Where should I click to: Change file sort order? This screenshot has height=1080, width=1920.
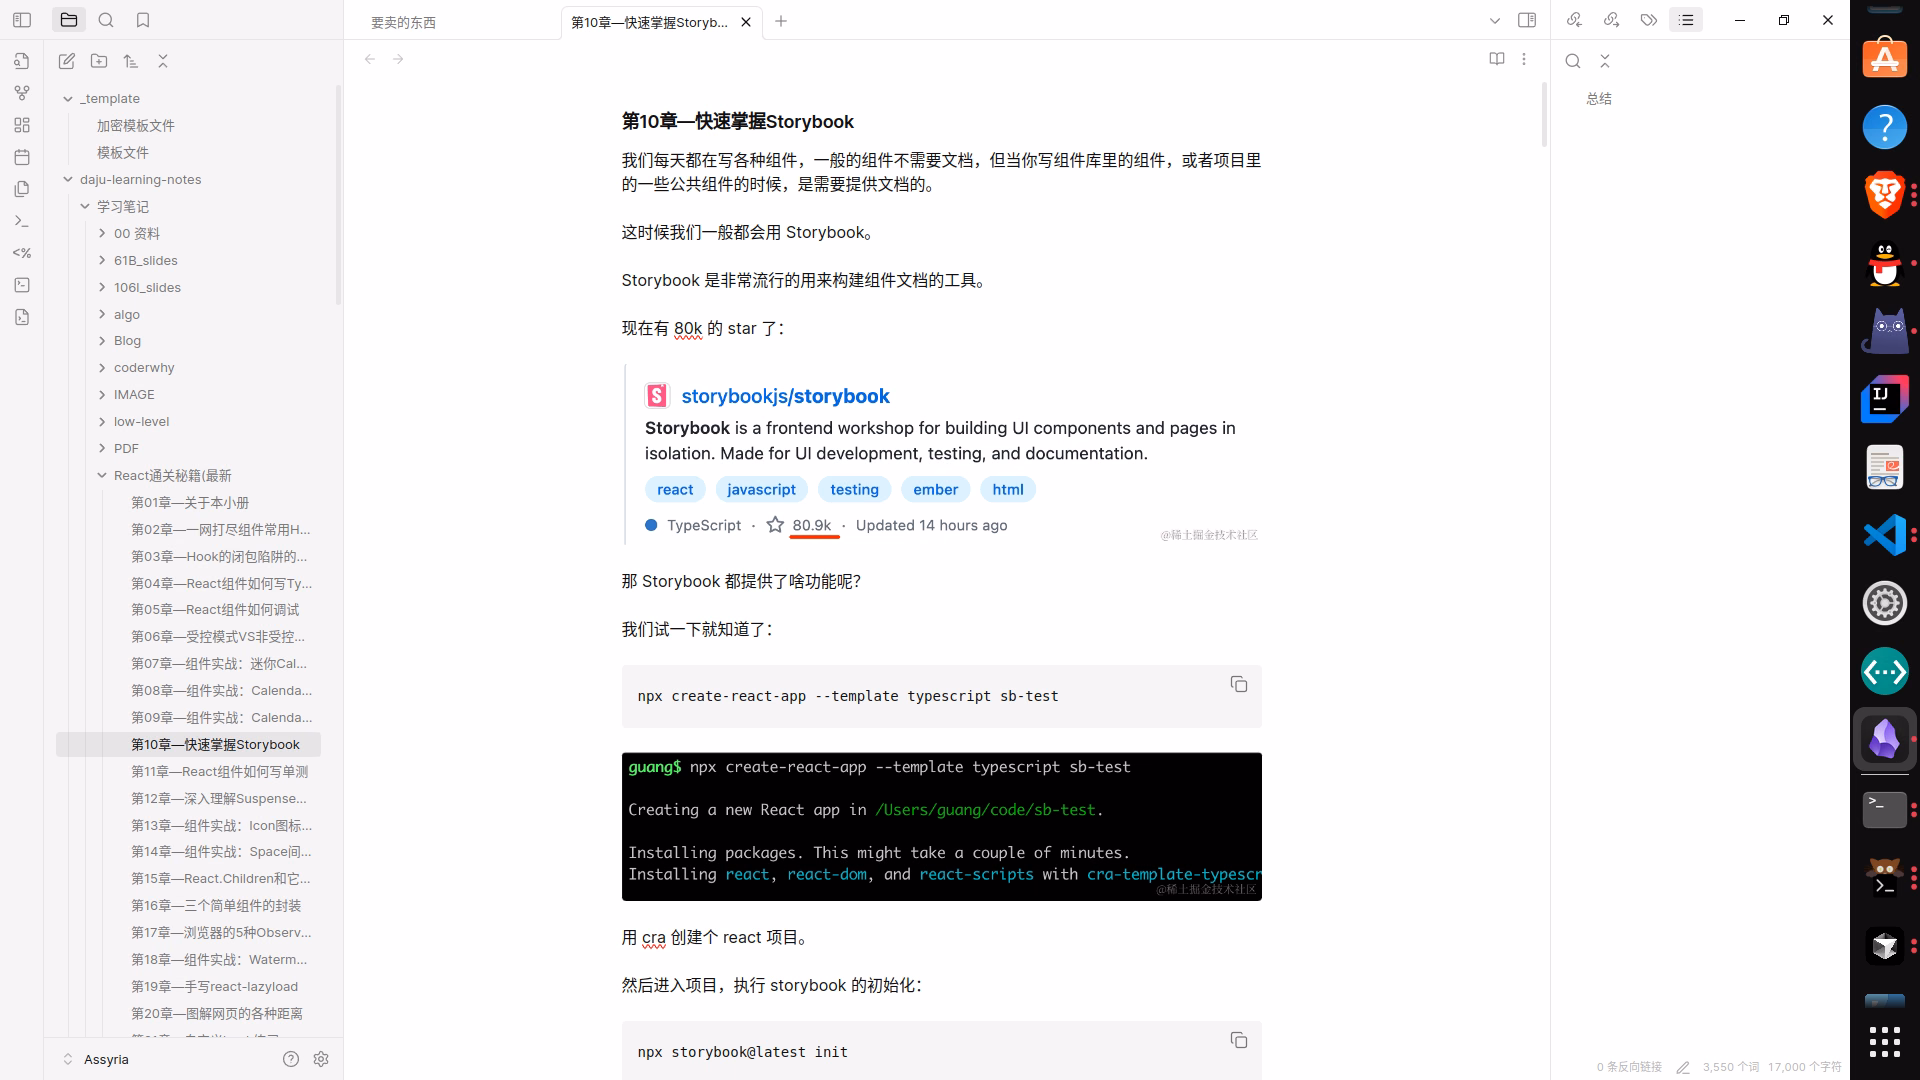coord(131,61)
